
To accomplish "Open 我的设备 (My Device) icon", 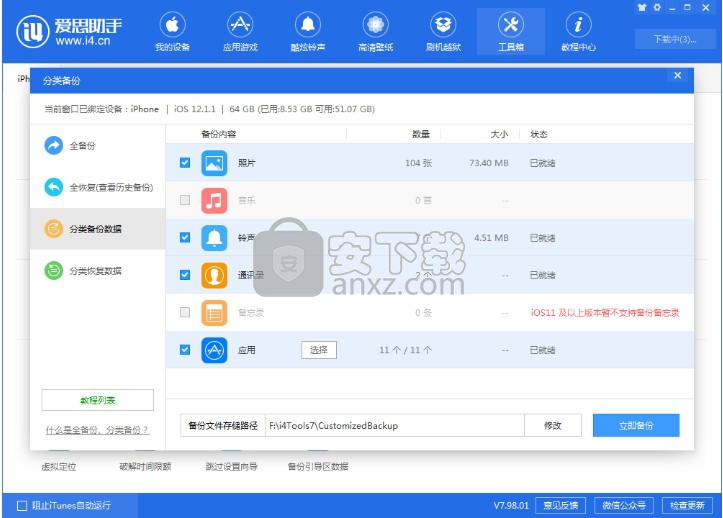I will point(172,25).
